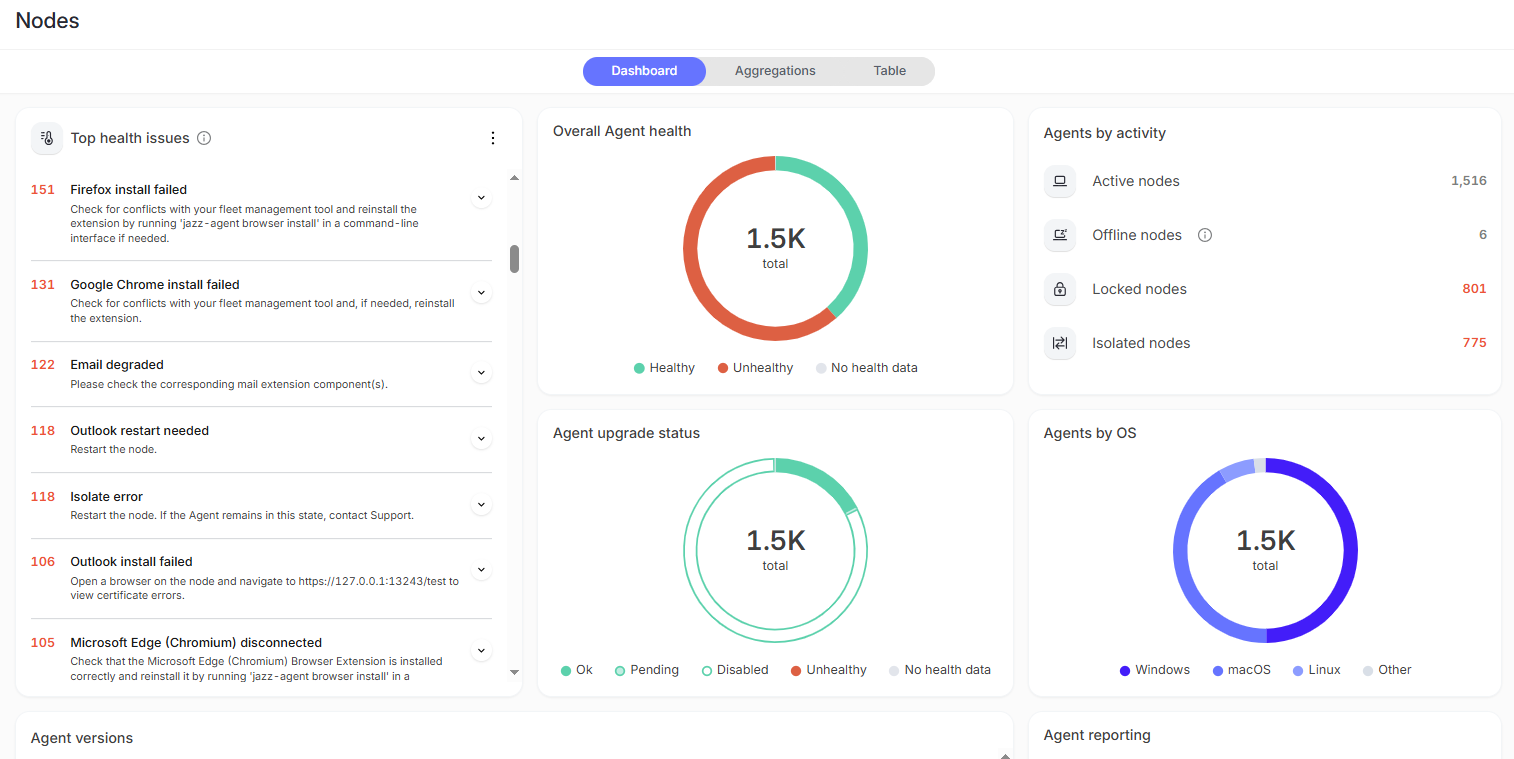Click the Isolated nodes arrows icon

click(x=1060, y=343)
